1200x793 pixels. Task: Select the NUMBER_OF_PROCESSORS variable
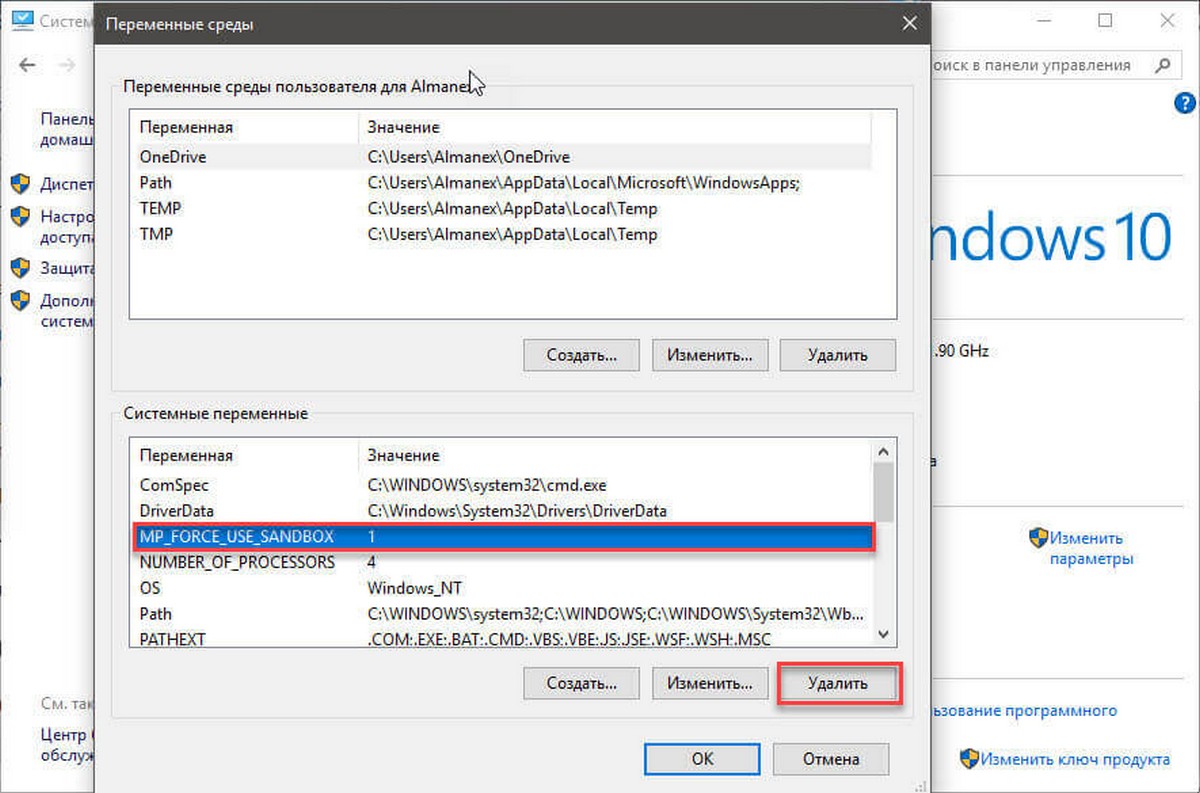pyautogui.click(x=501, y=562)
